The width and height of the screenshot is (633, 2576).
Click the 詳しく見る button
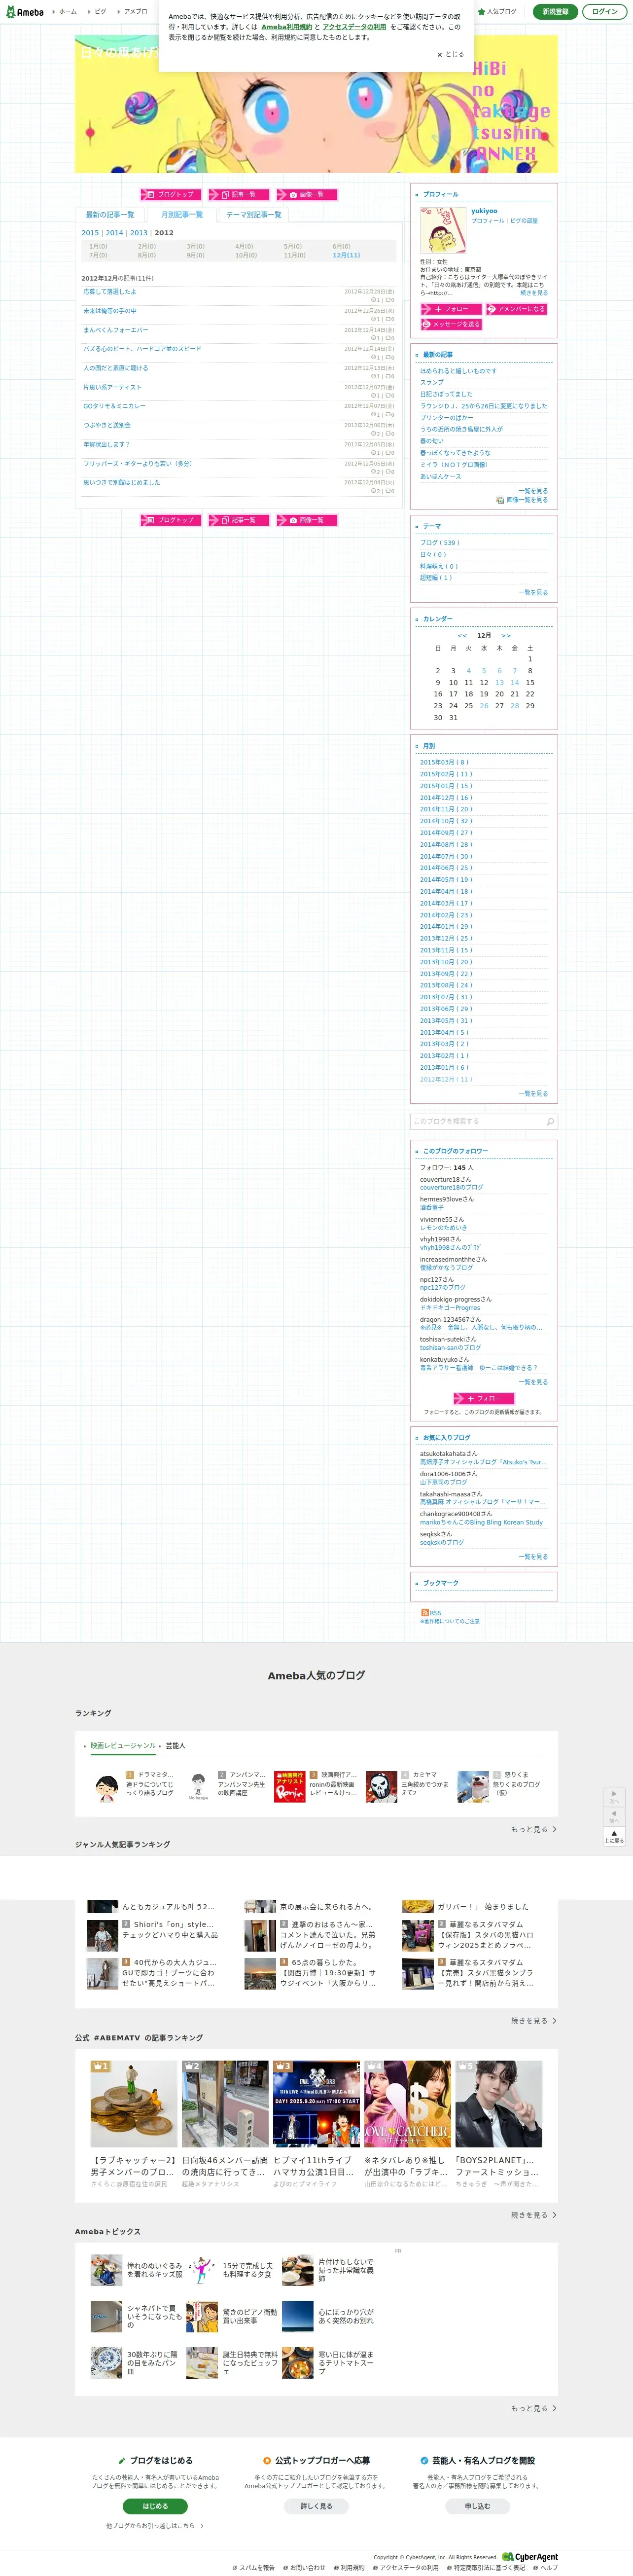[316, 2507]
